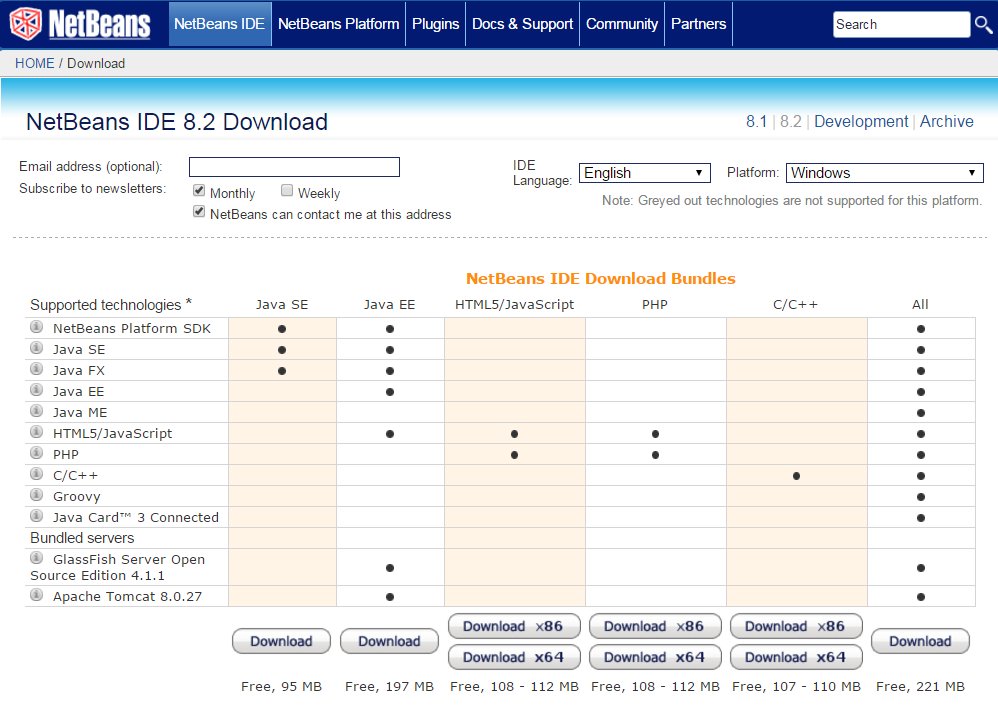The image size is (998, 714).
Task: Enable the Weekly newsletter checkbox
Action: [287, 190]
